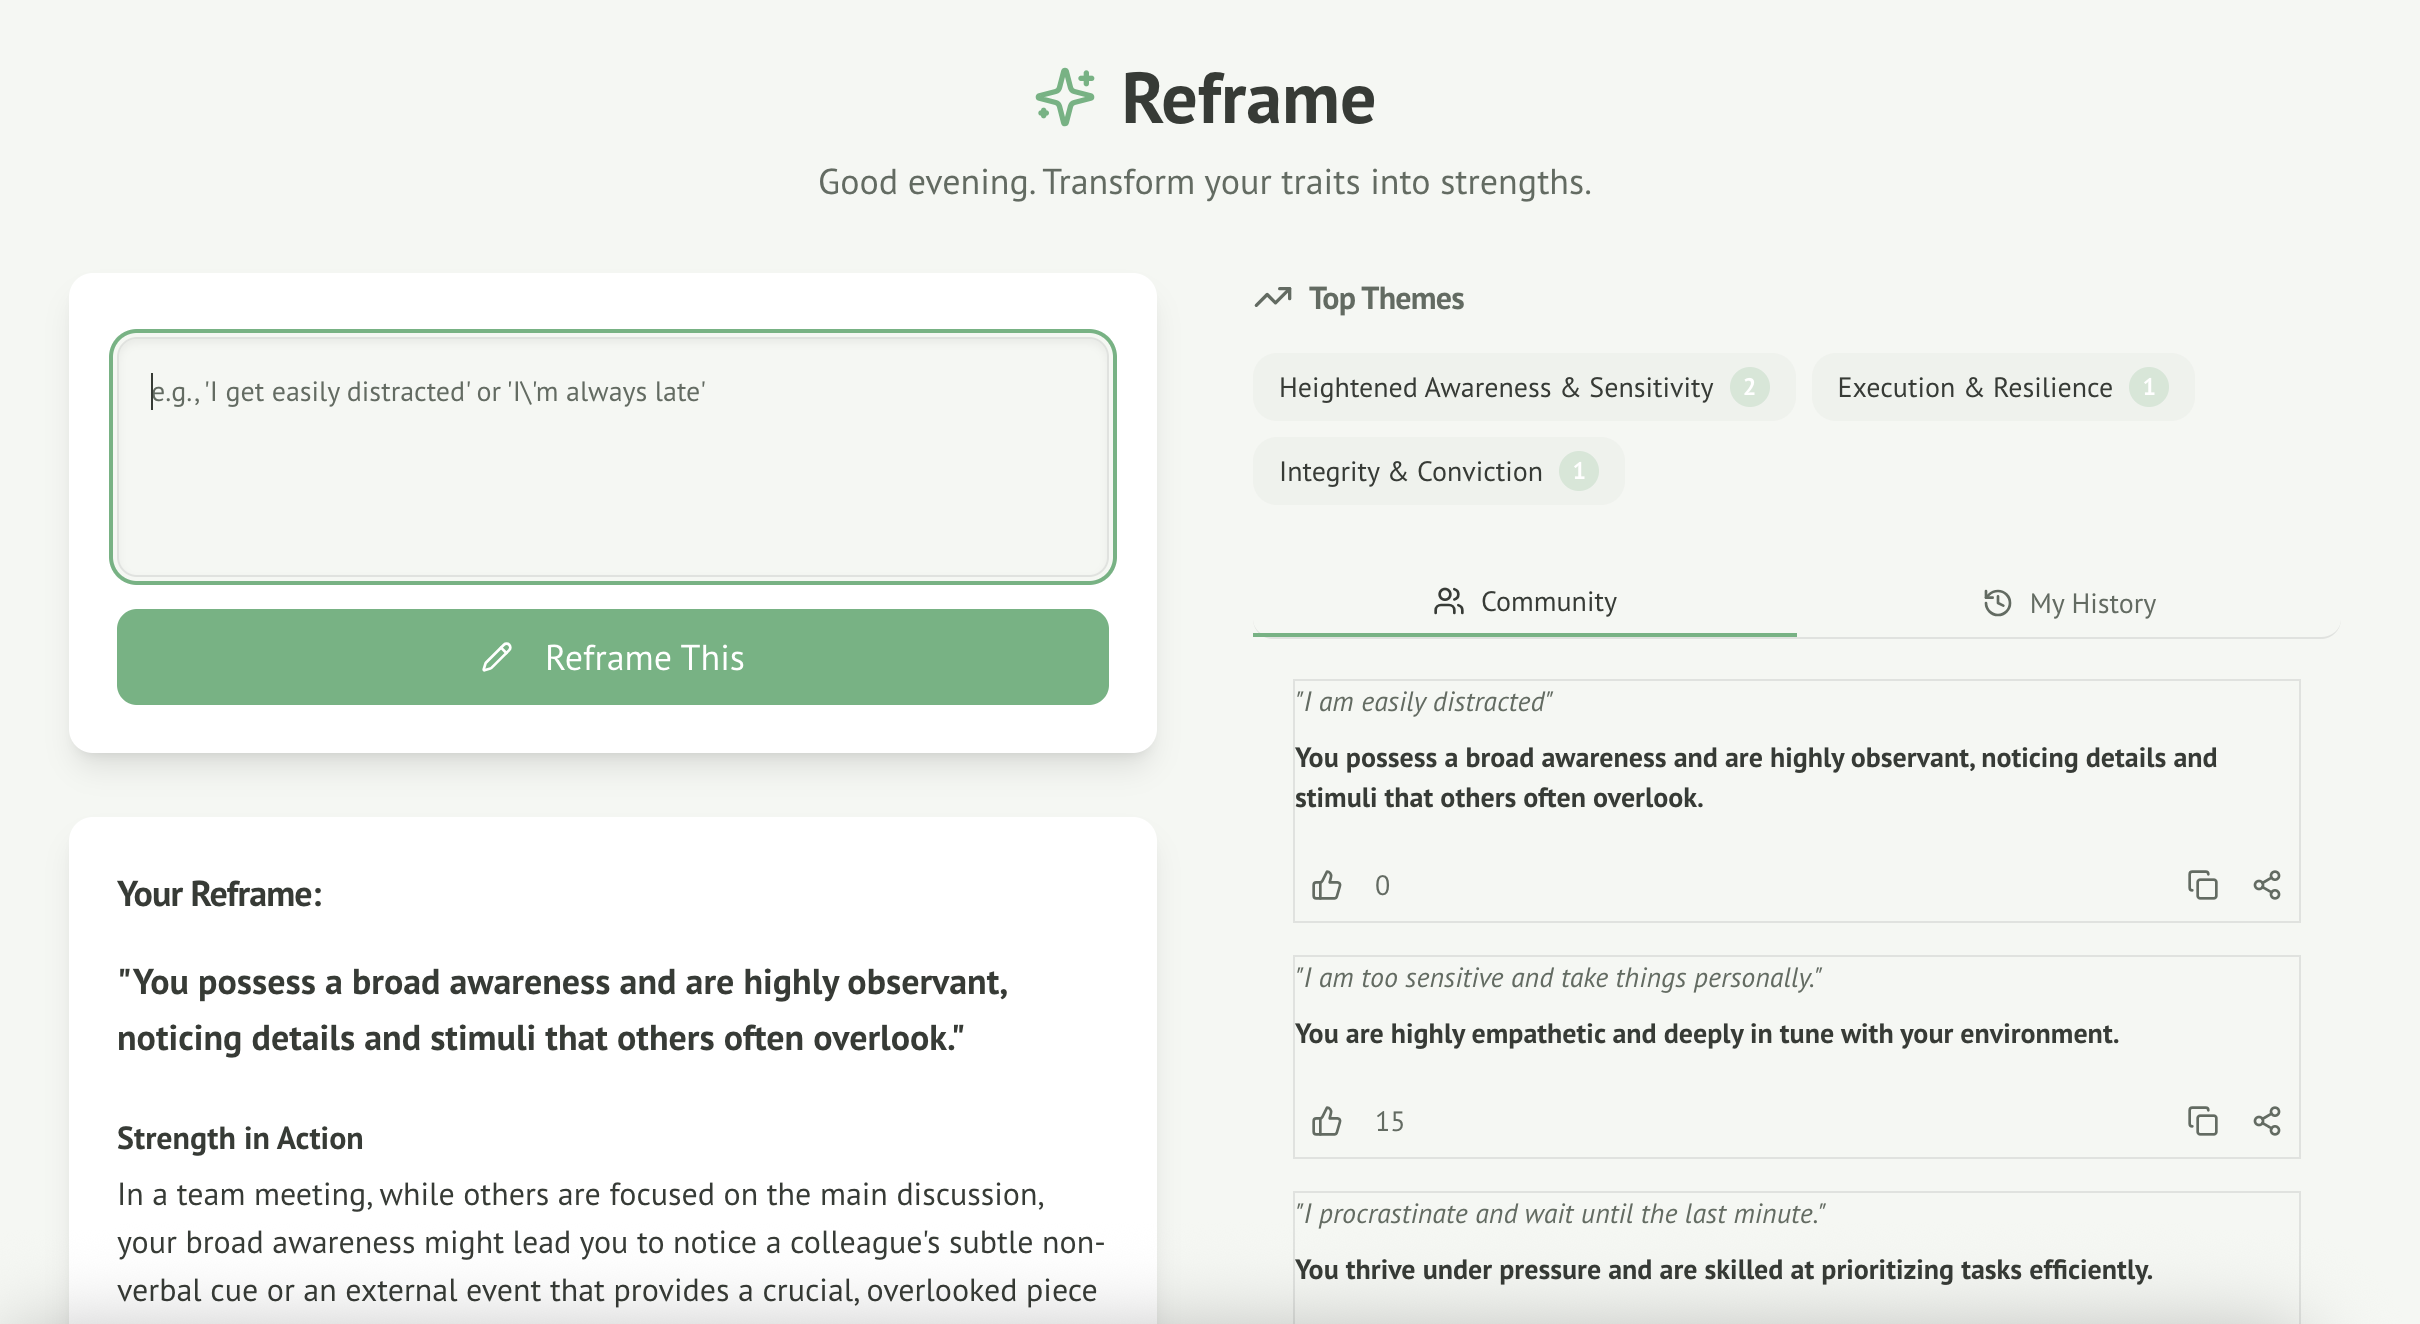Click the sparkle logo beside the Reframe title
The image size is (2420, 1324).
pos(1065,97)
